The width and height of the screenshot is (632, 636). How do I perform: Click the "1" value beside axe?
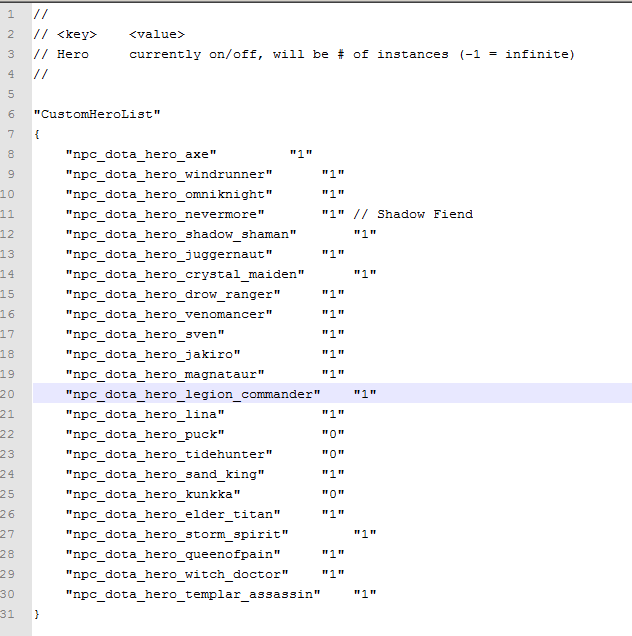click(x=301, y=154)
